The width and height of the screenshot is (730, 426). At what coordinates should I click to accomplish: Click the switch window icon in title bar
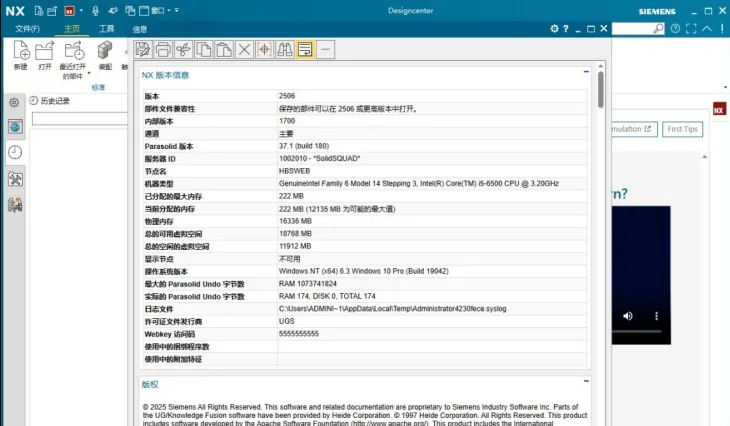point(130,11)
